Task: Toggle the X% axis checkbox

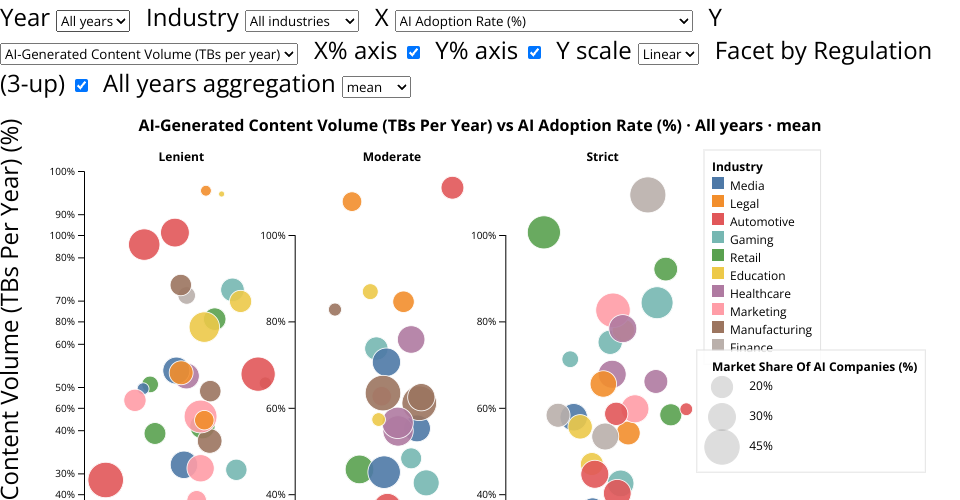Action: click(413, 53)
